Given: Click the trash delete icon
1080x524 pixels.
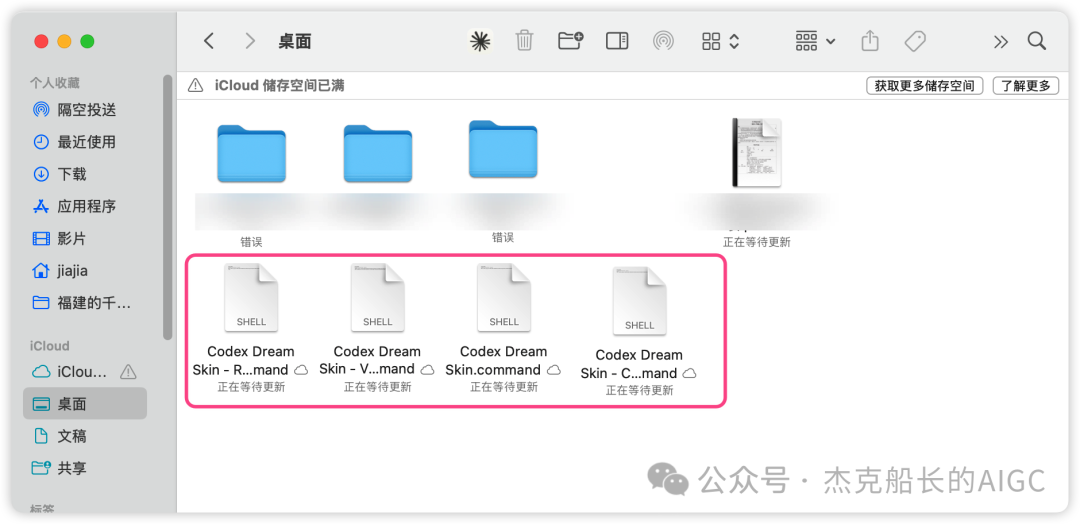Looking at the screenshot, I should pyautogui.click(x=524, y=41).
